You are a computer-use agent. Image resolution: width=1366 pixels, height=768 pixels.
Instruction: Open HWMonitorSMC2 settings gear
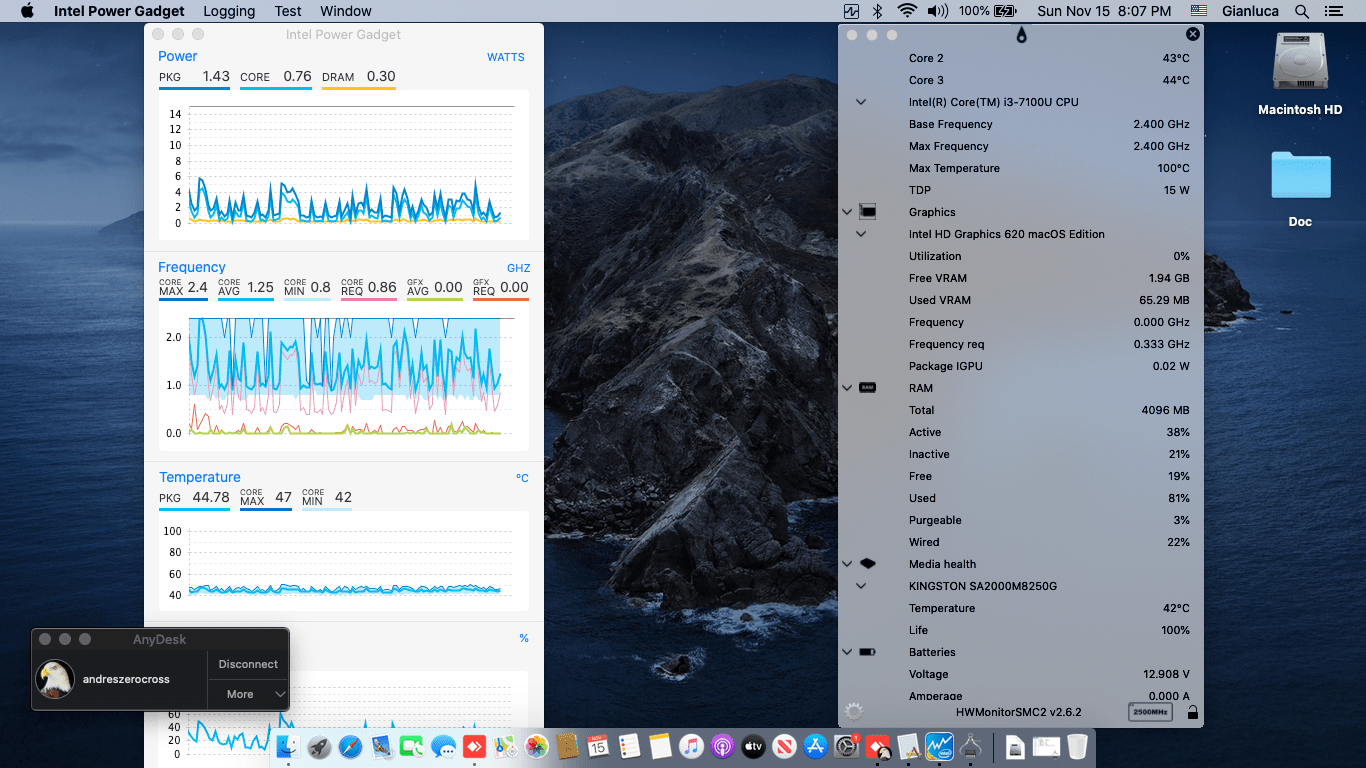pyautogui.click(x=853, y=711)
